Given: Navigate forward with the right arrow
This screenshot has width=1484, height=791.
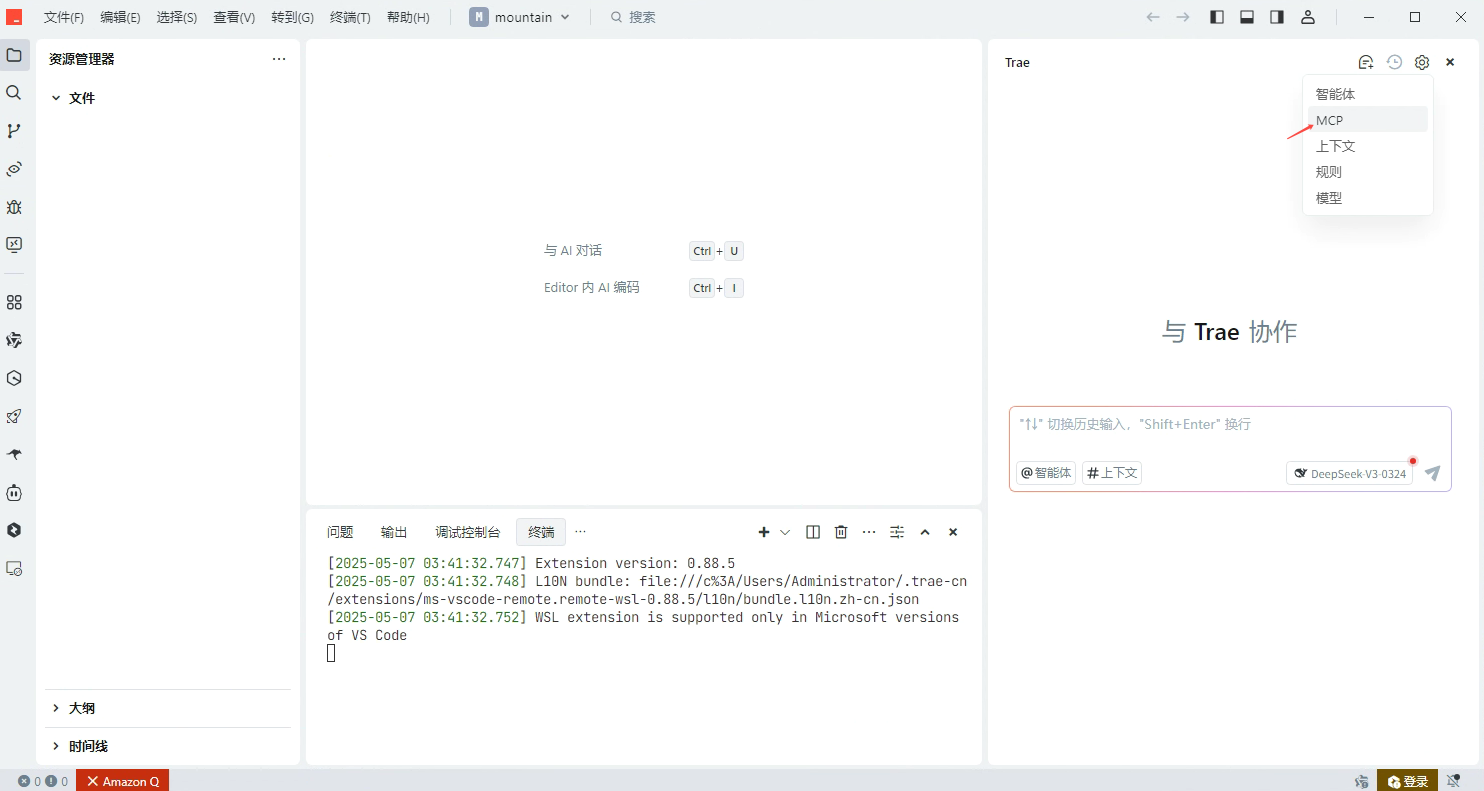Looking at the screenshot, I should (x=1183, y=17).
